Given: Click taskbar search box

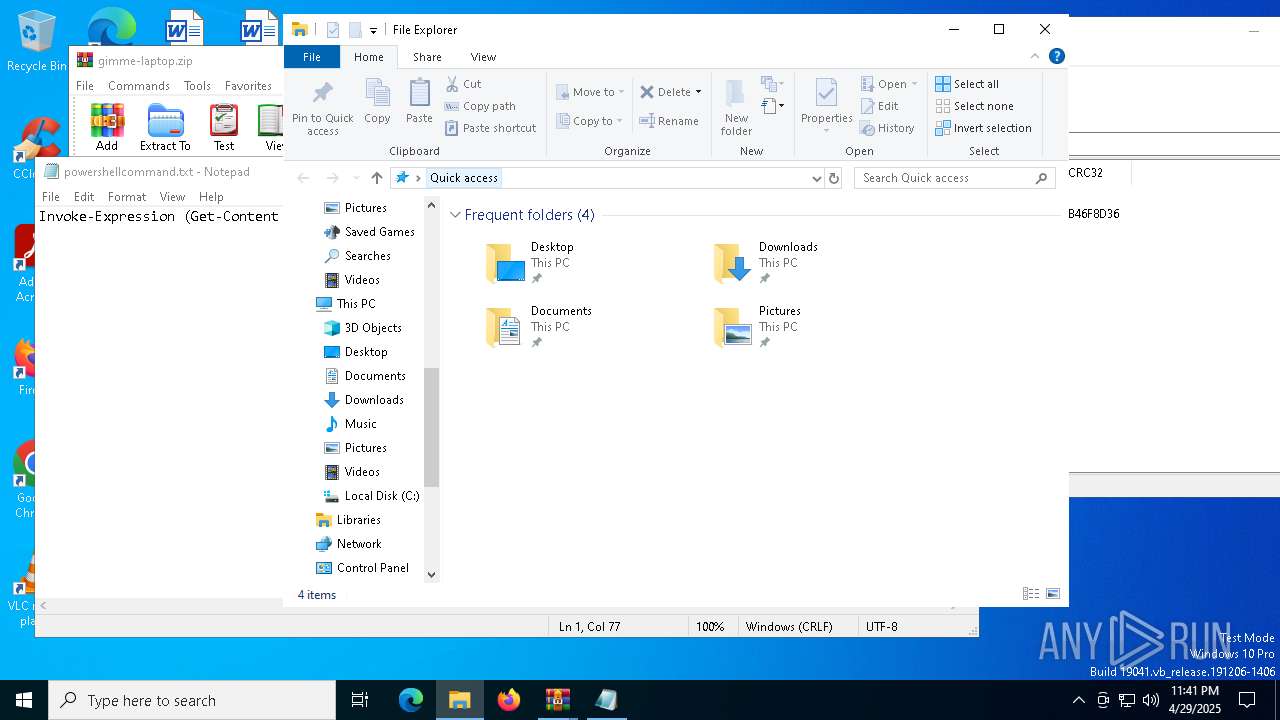Looking at the screenshot, I should tap(192, 700).
